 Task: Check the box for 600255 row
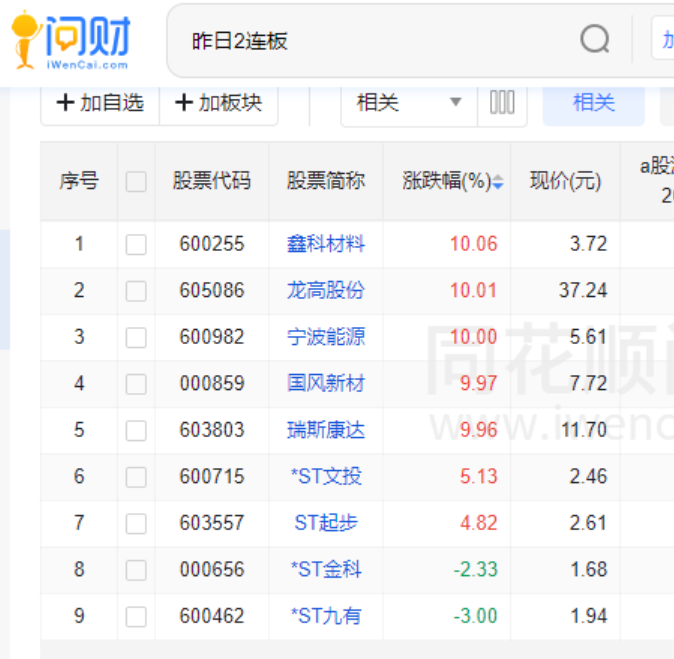click(x=136, y=244)
